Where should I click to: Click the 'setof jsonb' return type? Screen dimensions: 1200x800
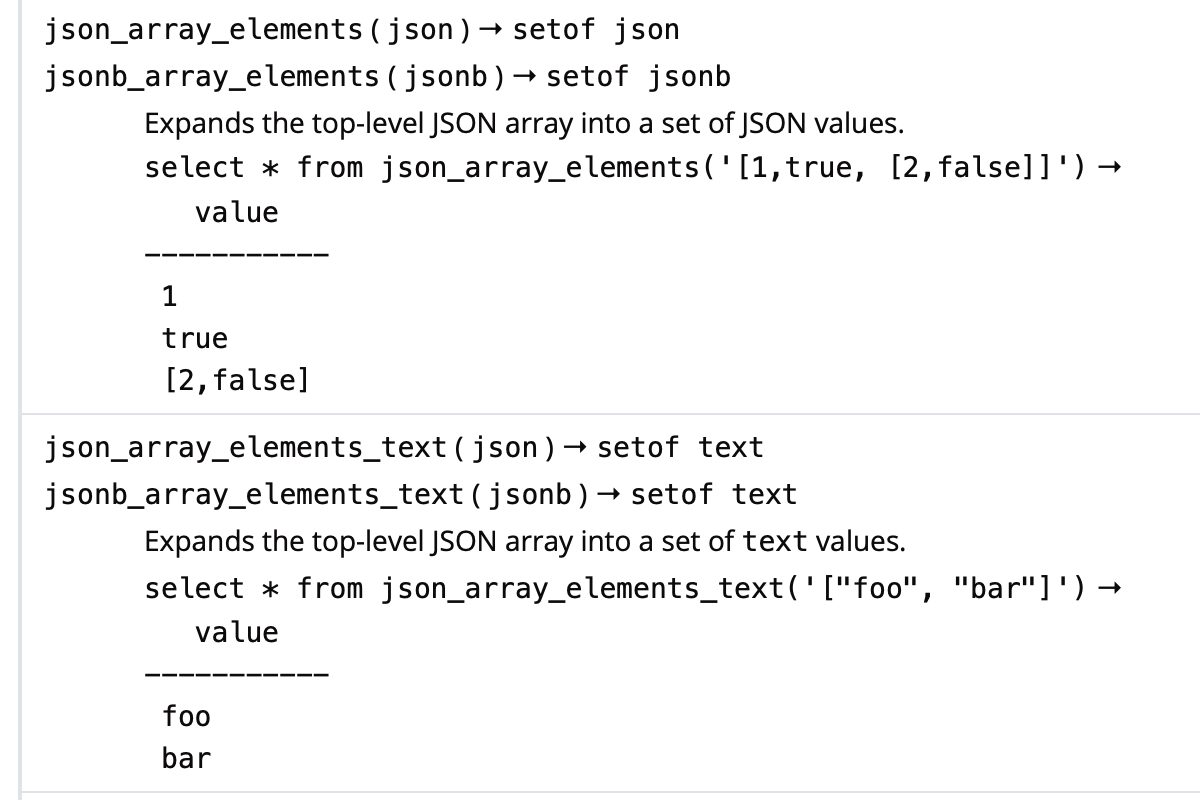click(x=639, y=76)
